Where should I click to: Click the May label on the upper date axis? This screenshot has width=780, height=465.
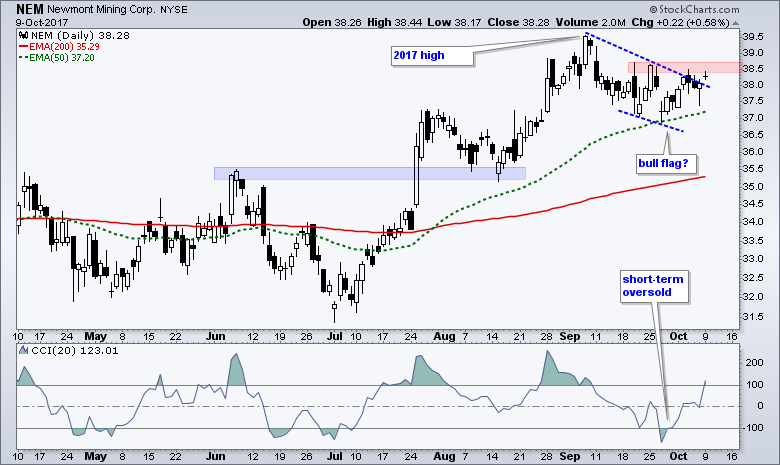pos(96,337)
